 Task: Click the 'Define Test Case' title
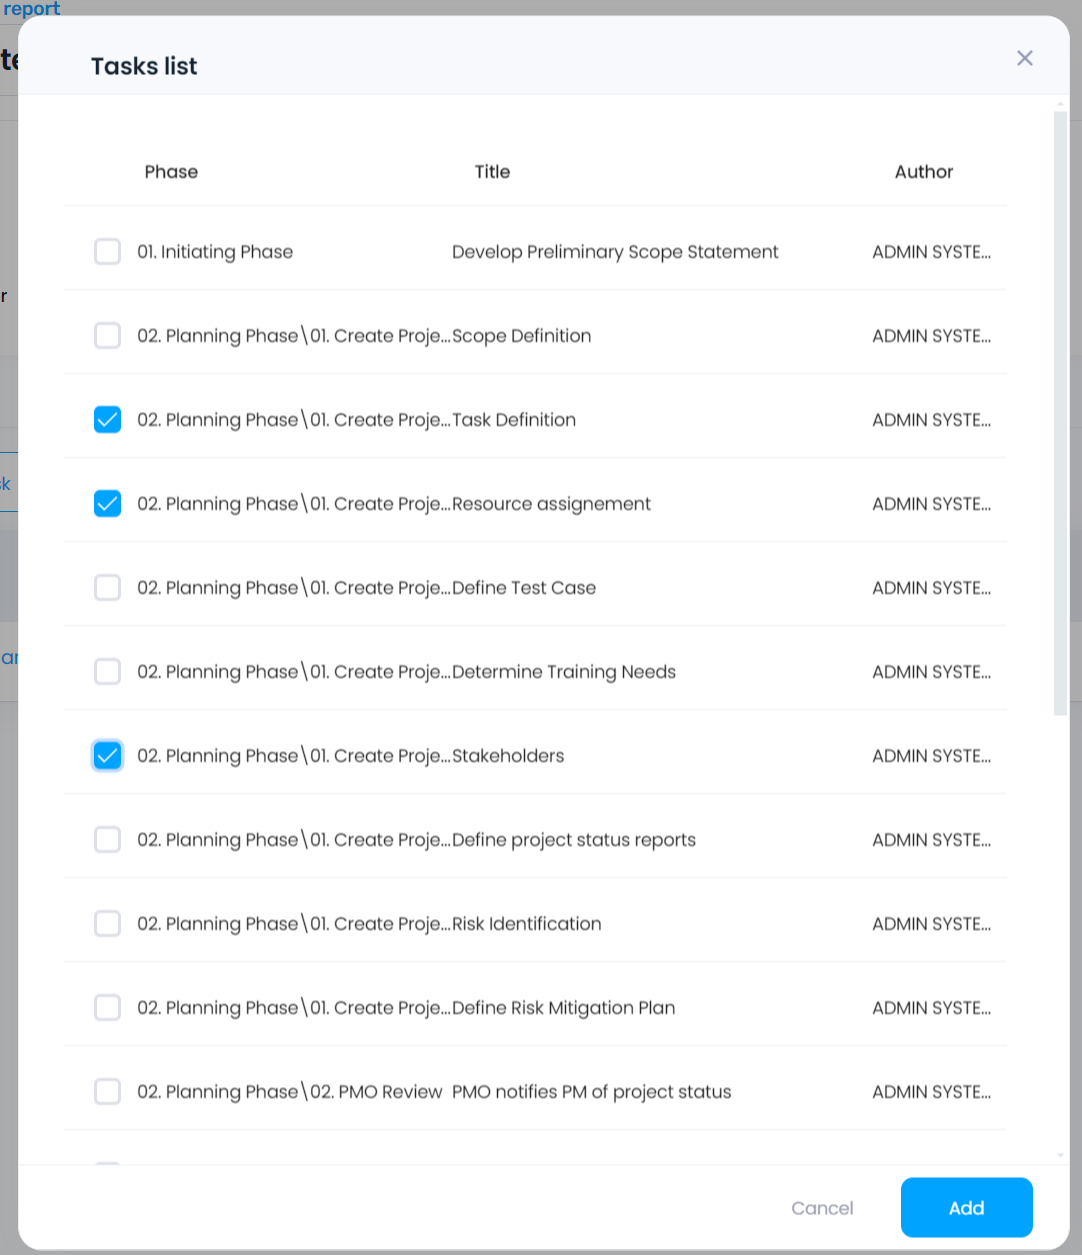[x=524, y=588]
